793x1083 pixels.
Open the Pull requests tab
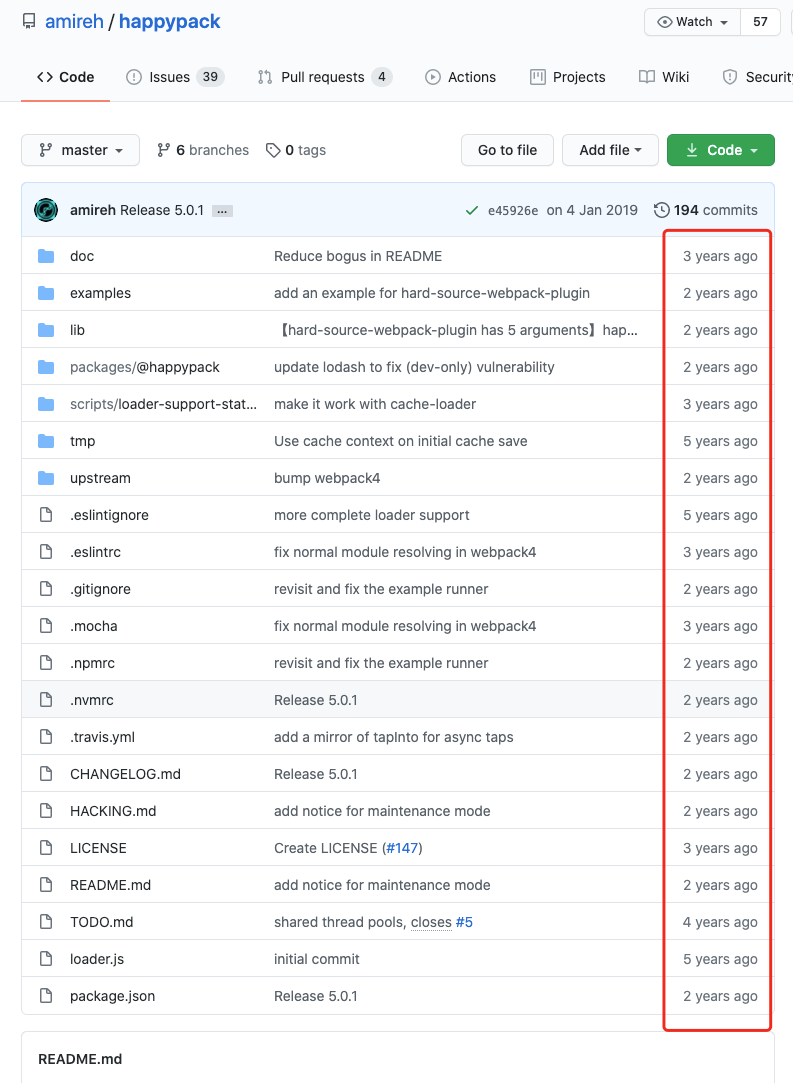pos(324,77)
